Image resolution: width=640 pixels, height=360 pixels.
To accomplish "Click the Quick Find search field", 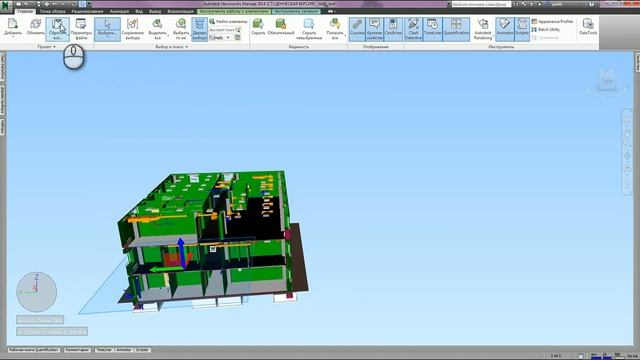I will [225, 30].
